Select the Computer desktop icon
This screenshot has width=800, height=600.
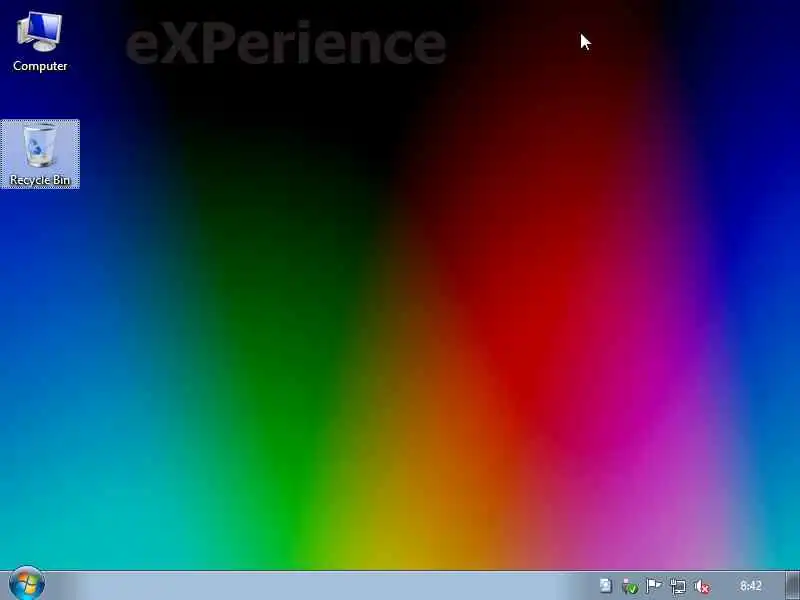point(40,42)
